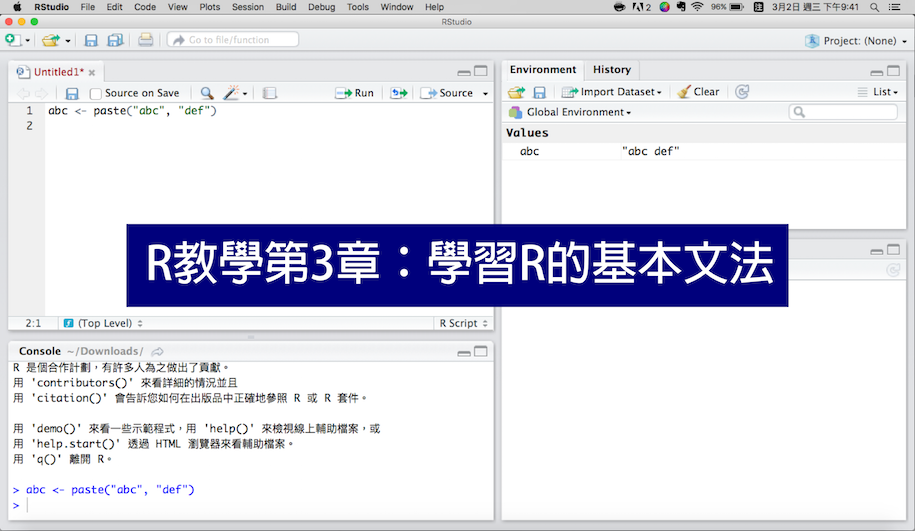Viewport: 915px width, 531px height.
Task: Minimize the Environment pane
Action: (876, 72)
